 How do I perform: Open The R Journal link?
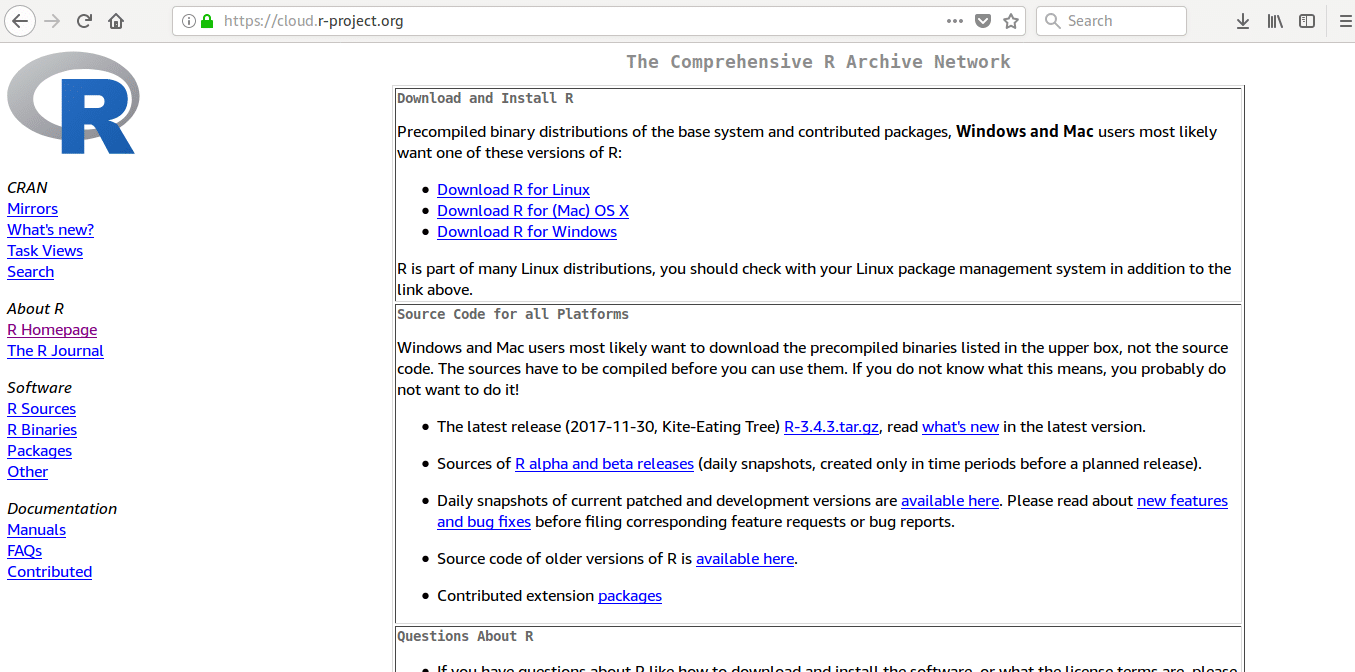point(55,351)
